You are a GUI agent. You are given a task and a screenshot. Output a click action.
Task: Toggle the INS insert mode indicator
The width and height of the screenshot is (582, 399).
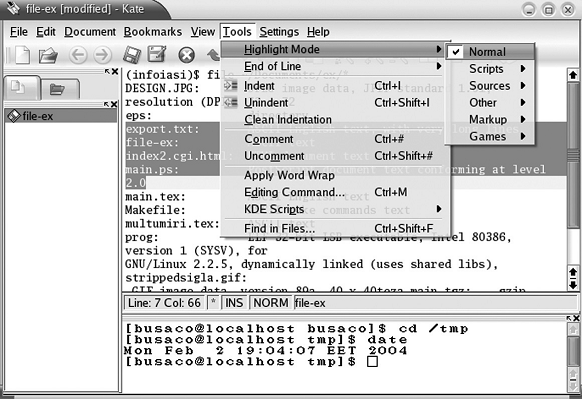[234, 303]
